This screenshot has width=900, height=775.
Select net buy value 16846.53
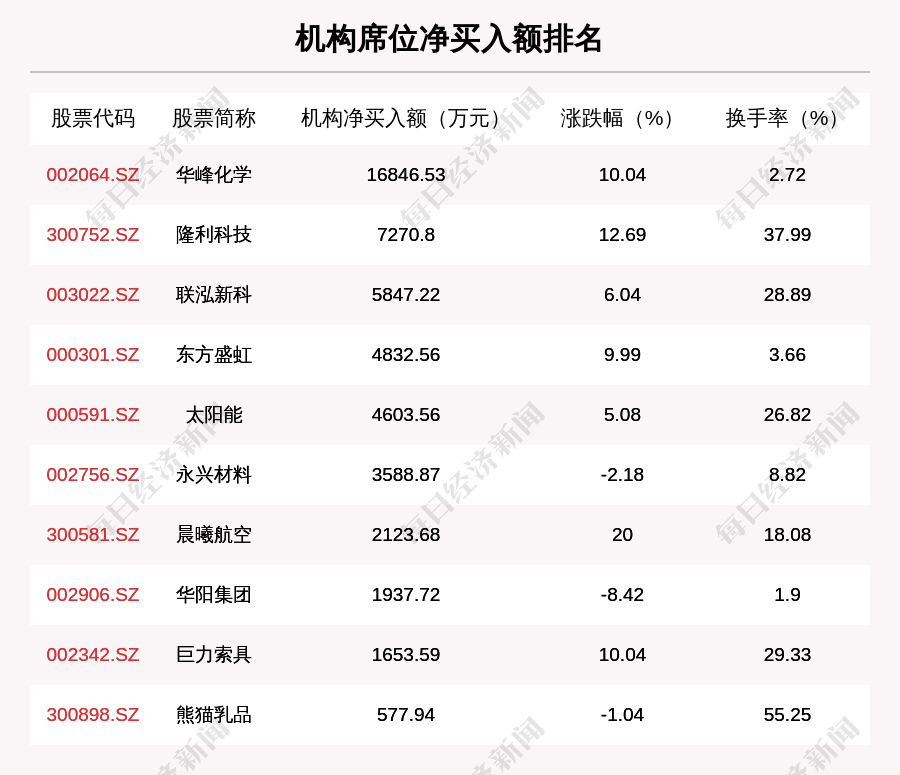405,175
